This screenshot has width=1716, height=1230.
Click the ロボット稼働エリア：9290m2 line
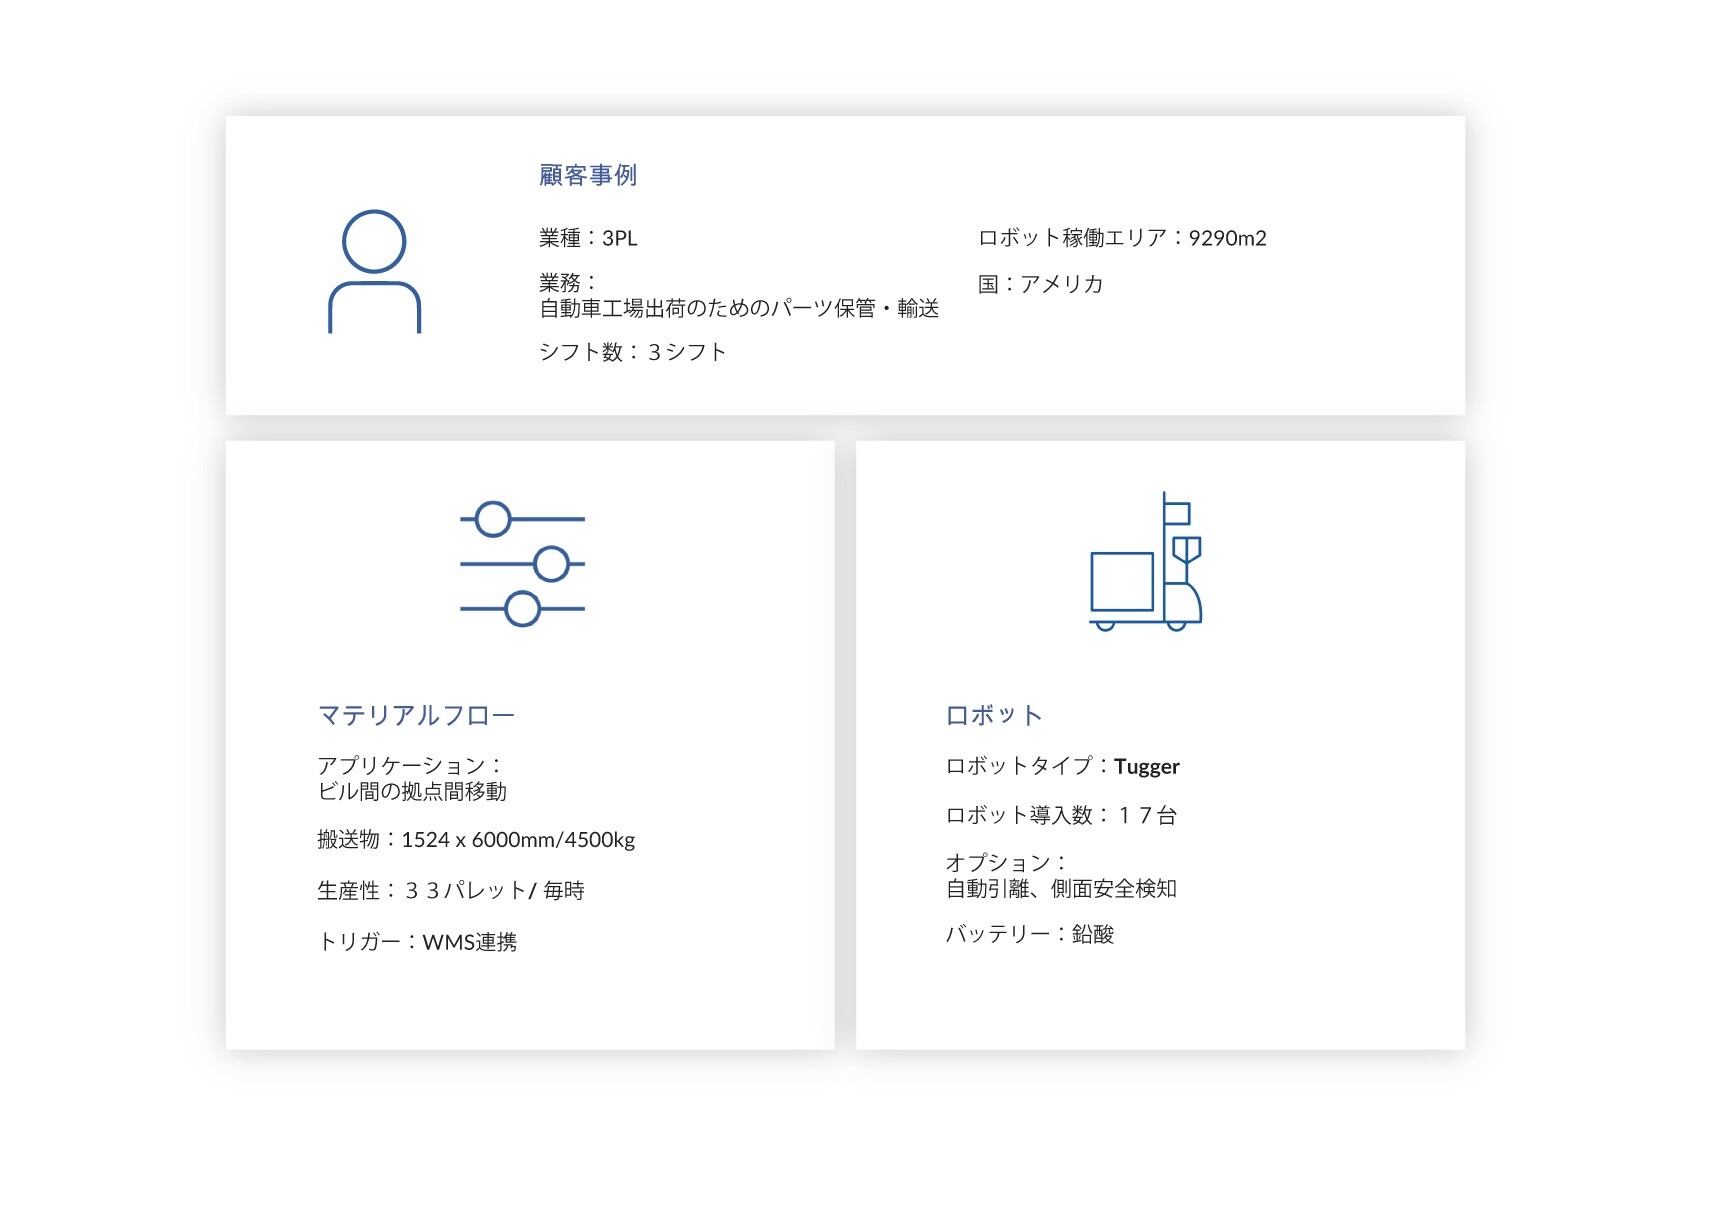point(1122,238)
